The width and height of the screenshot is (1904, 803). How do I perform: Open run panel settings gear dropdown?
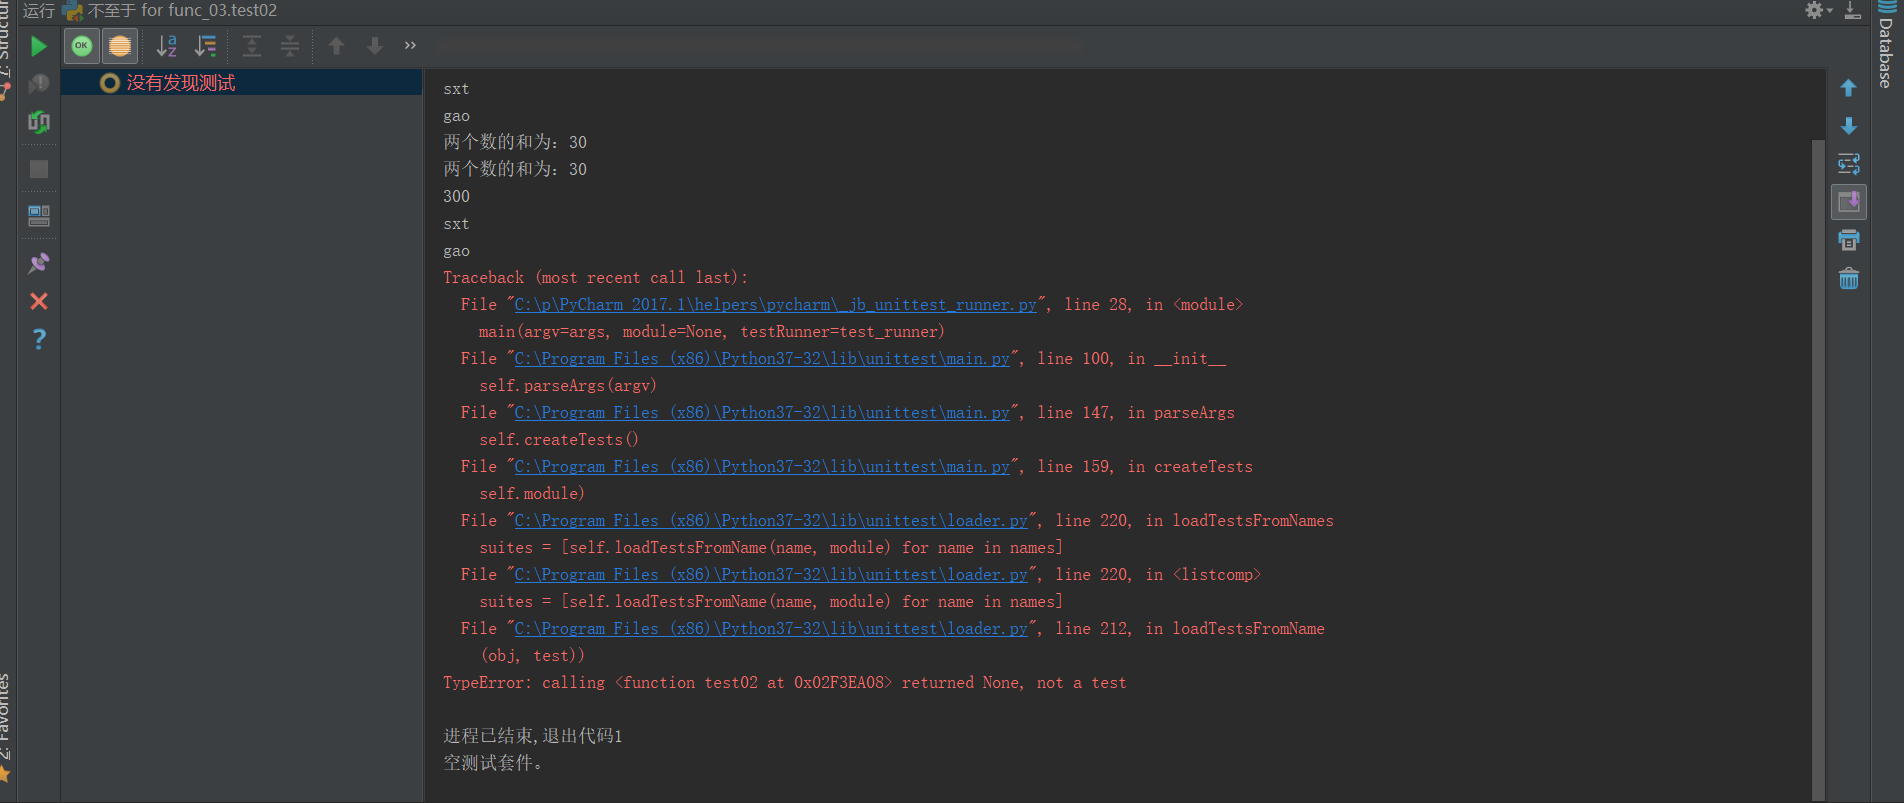click(x=1818, y=10)
